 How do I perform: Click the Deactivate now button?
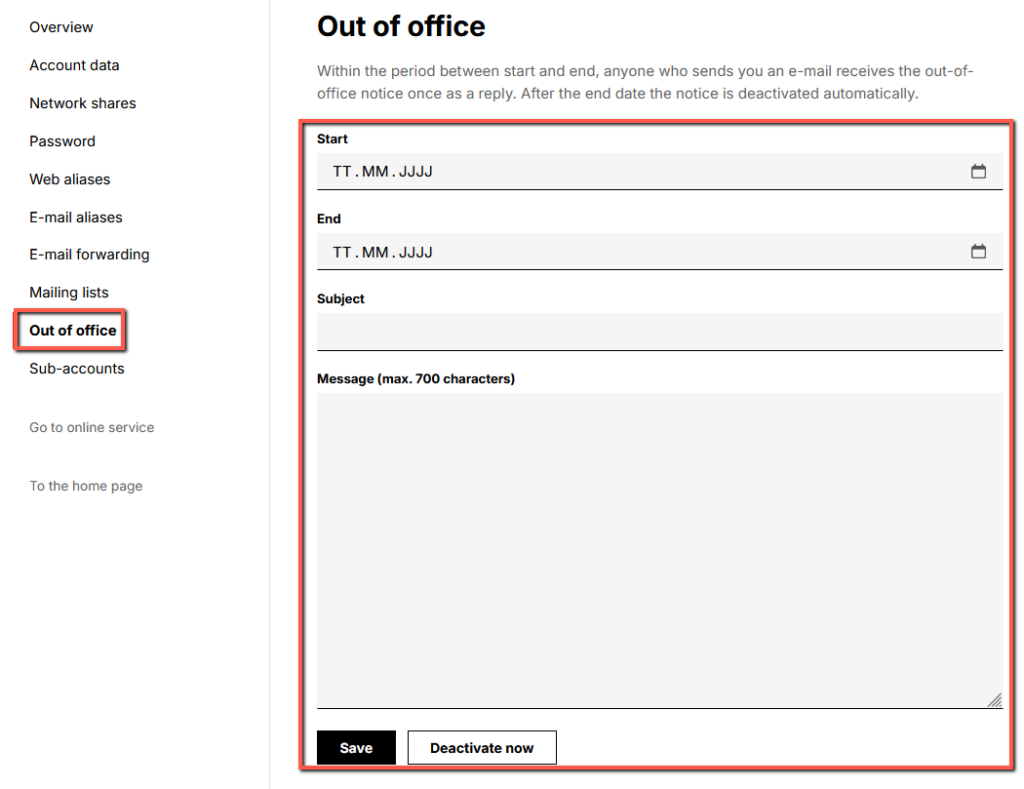482,748
